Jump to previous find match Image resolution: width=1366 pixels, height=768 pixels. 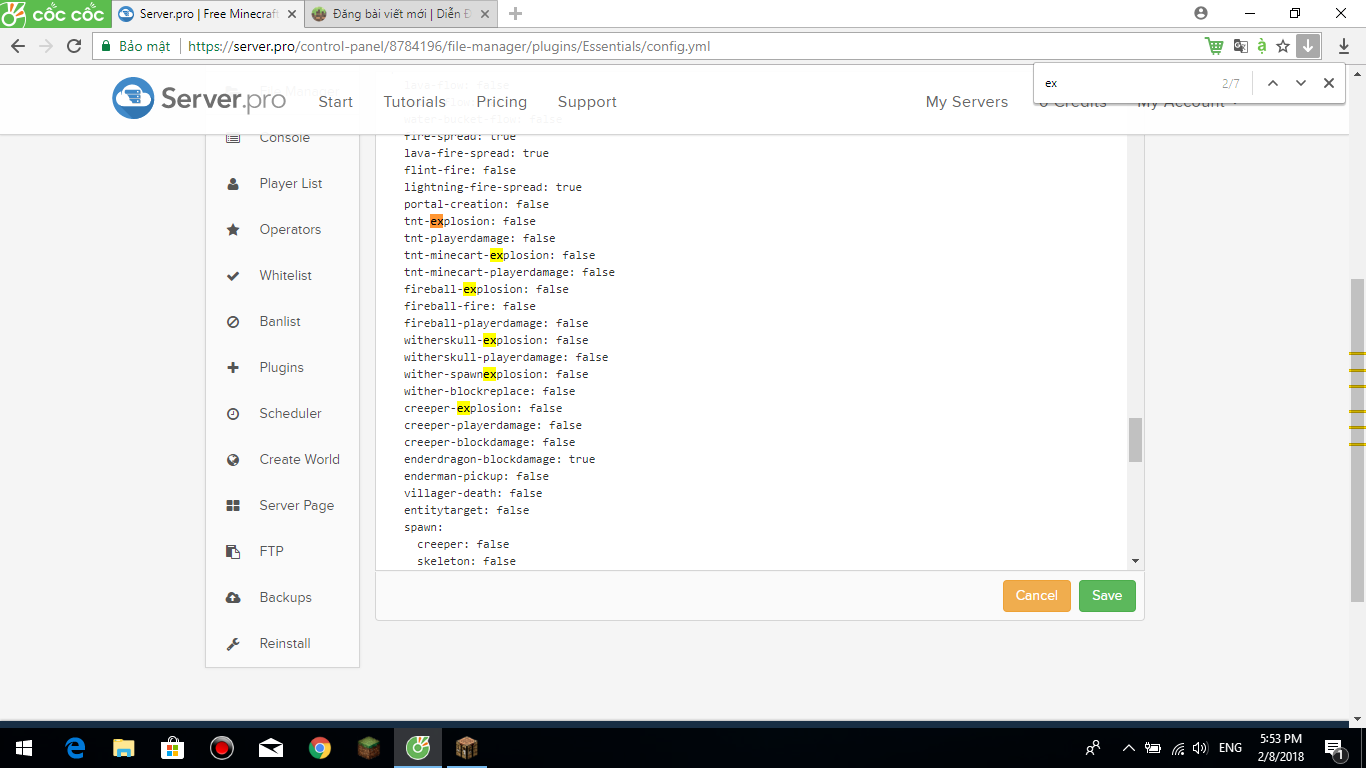coord(1273,83)
